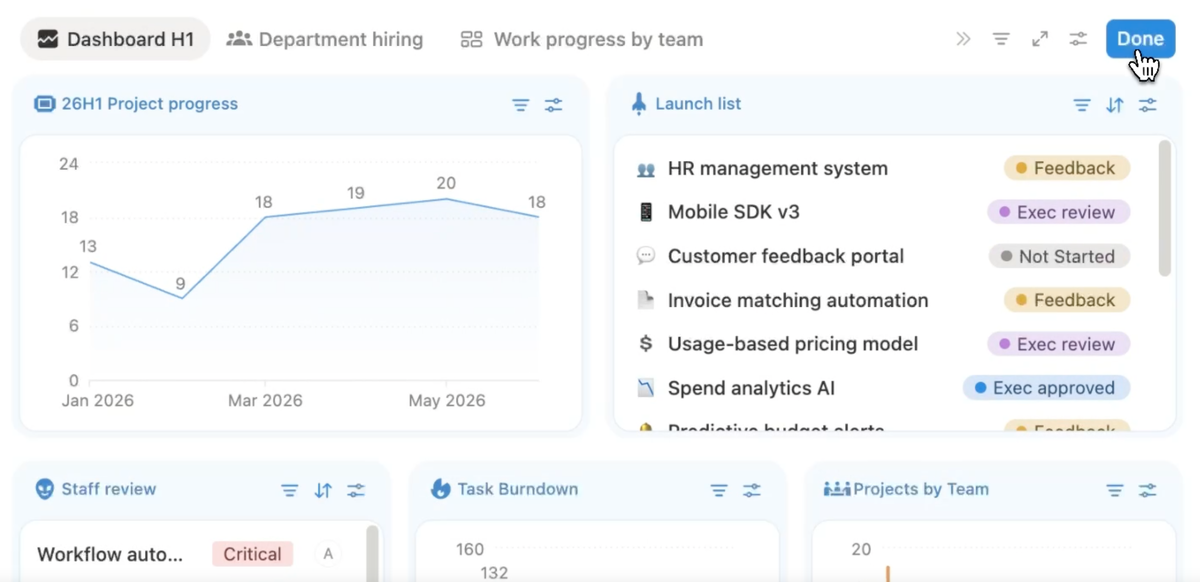
Task: Click the Critical priority tag
Action: 253,554
